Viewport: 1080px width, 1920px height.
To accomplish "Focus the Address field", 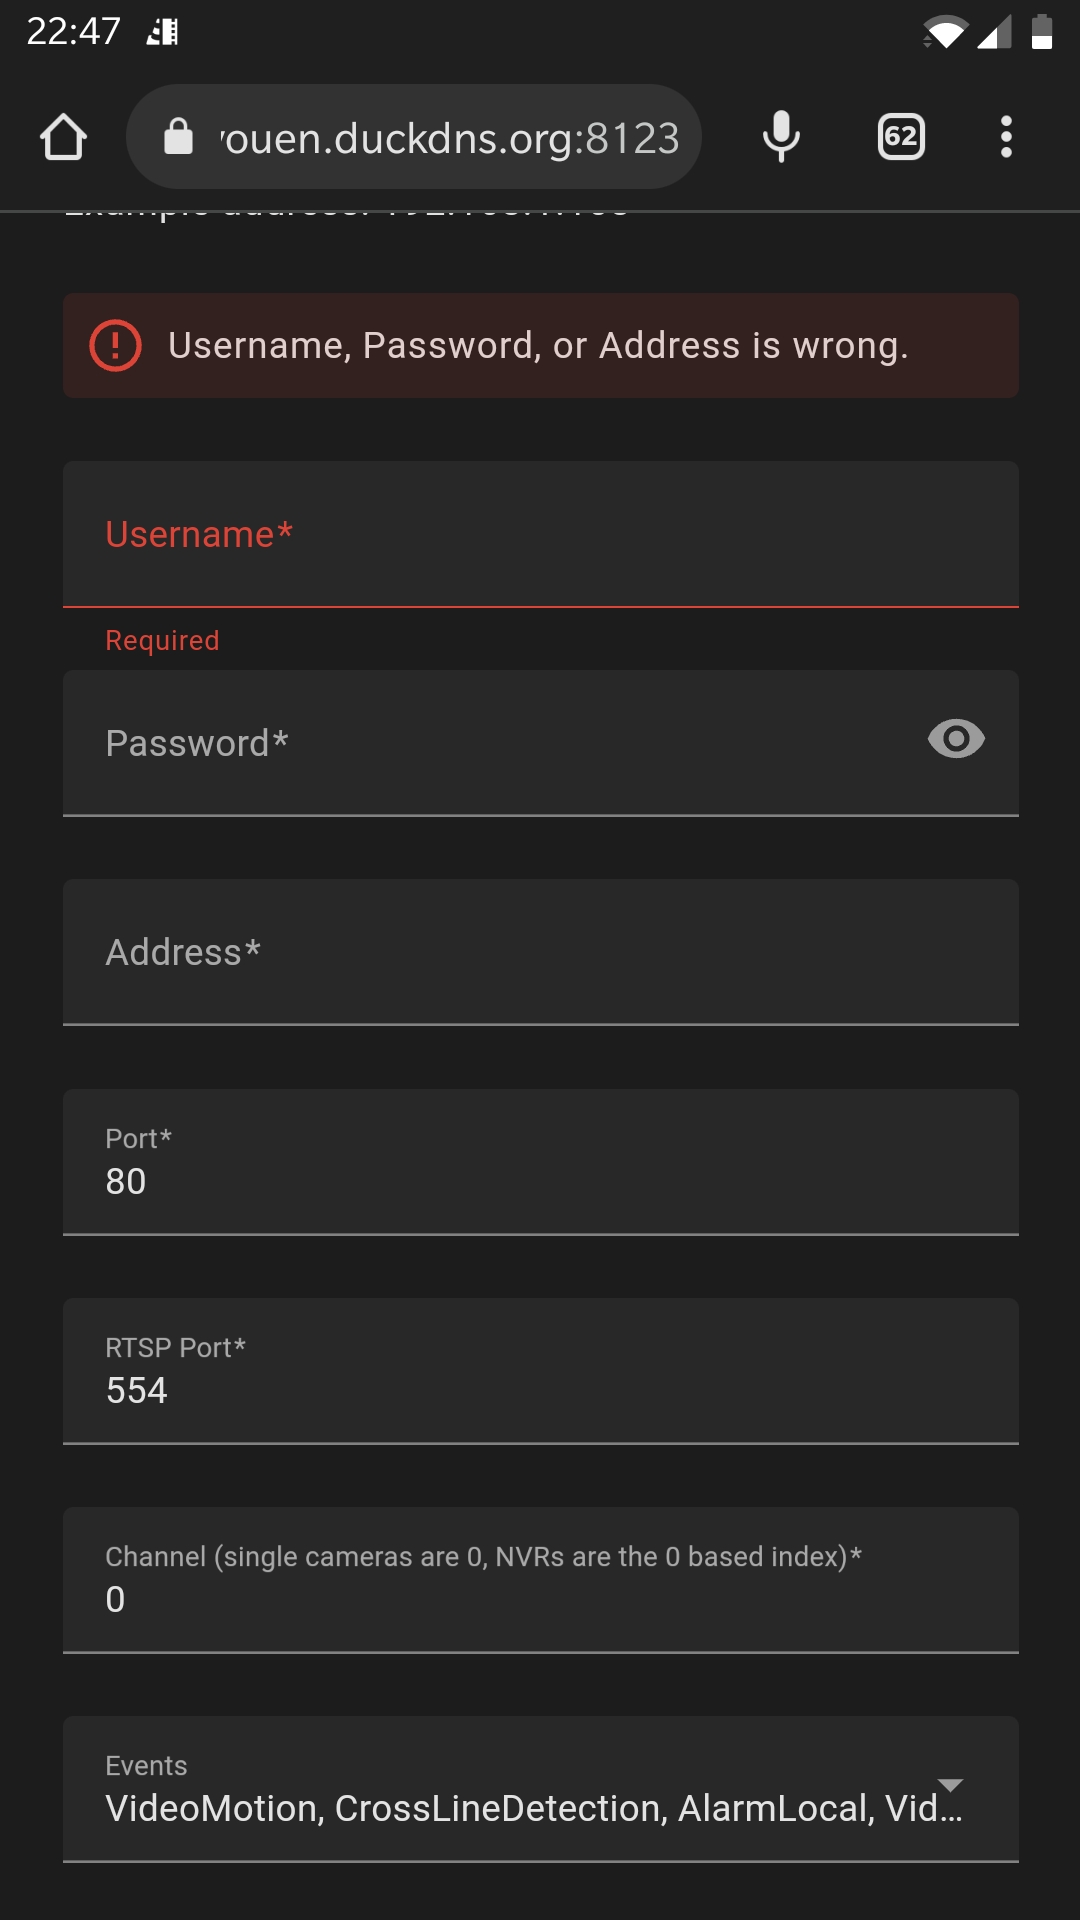I will point(541,952).
